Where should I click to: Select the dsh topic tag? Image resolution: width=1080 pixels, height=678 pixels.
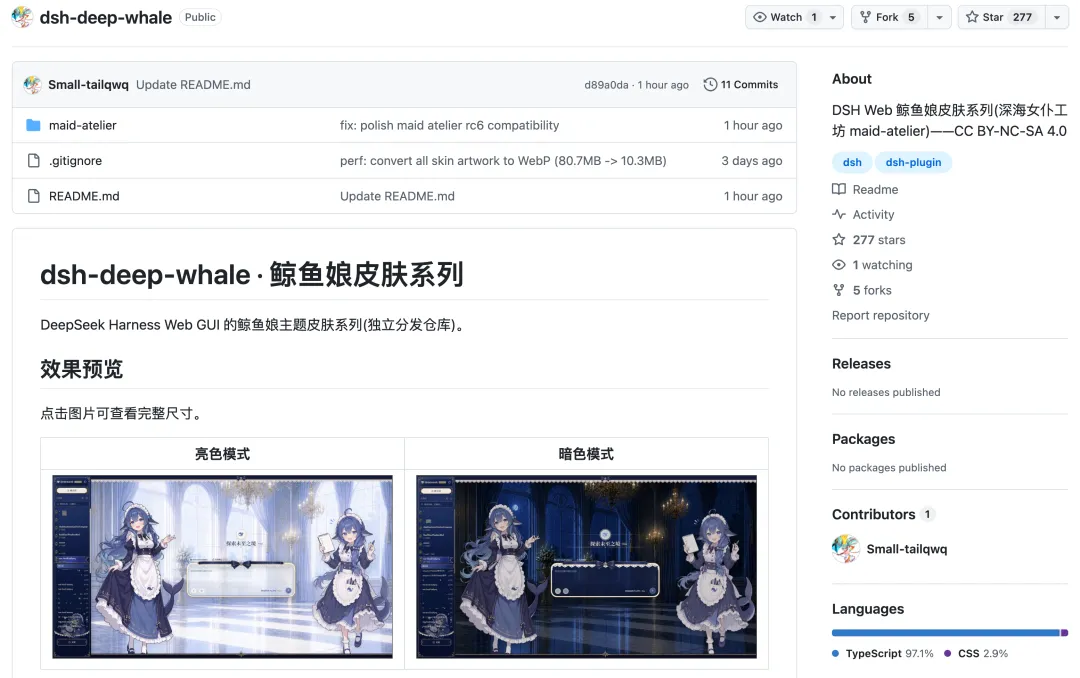(x=852, y=162)
